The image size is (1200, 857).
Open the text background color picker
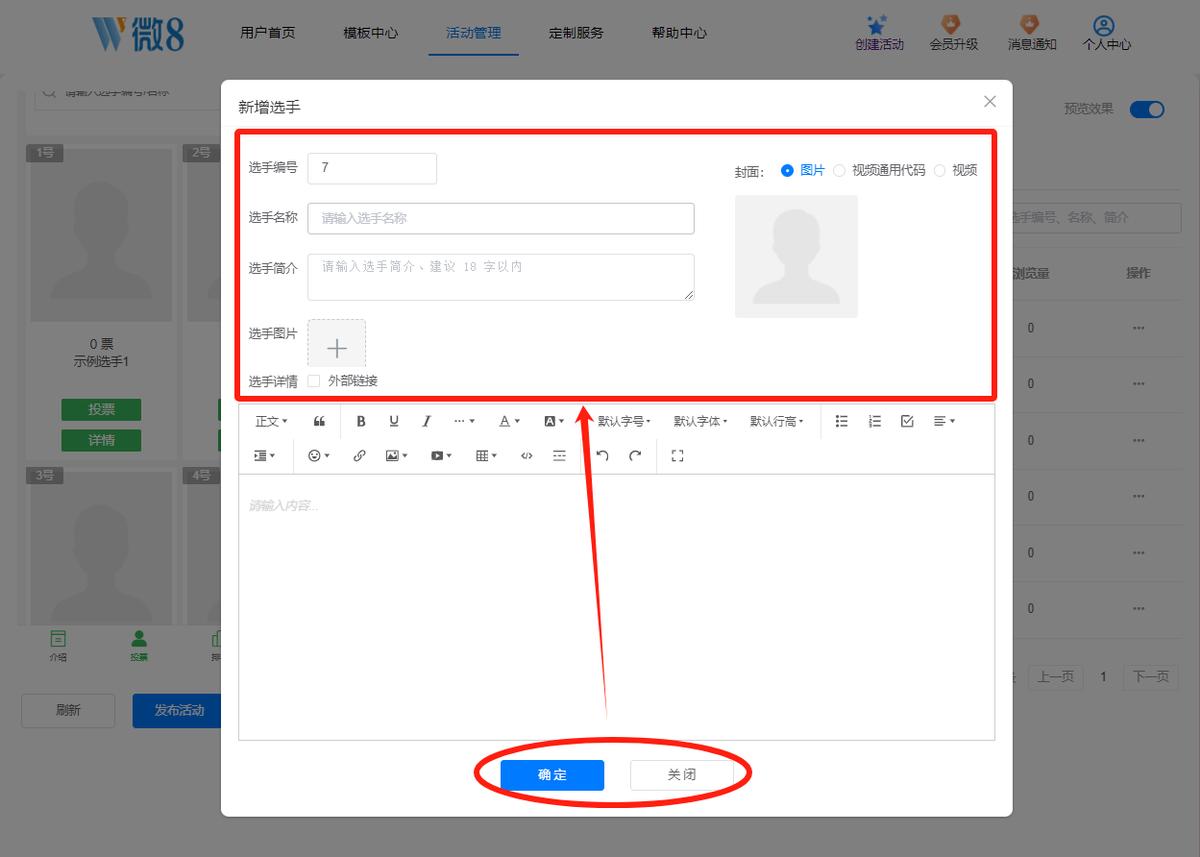[554, 422]
